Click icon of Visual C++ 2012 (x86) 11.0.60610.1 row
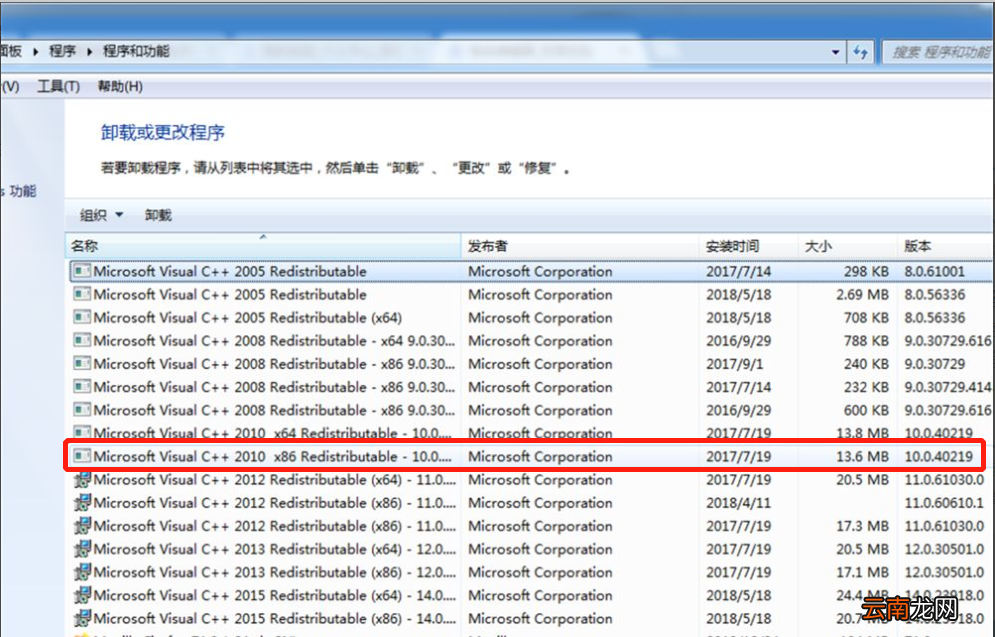Image resolution: width=995 pixels, height=637 pixels. [x=82, y=502]
